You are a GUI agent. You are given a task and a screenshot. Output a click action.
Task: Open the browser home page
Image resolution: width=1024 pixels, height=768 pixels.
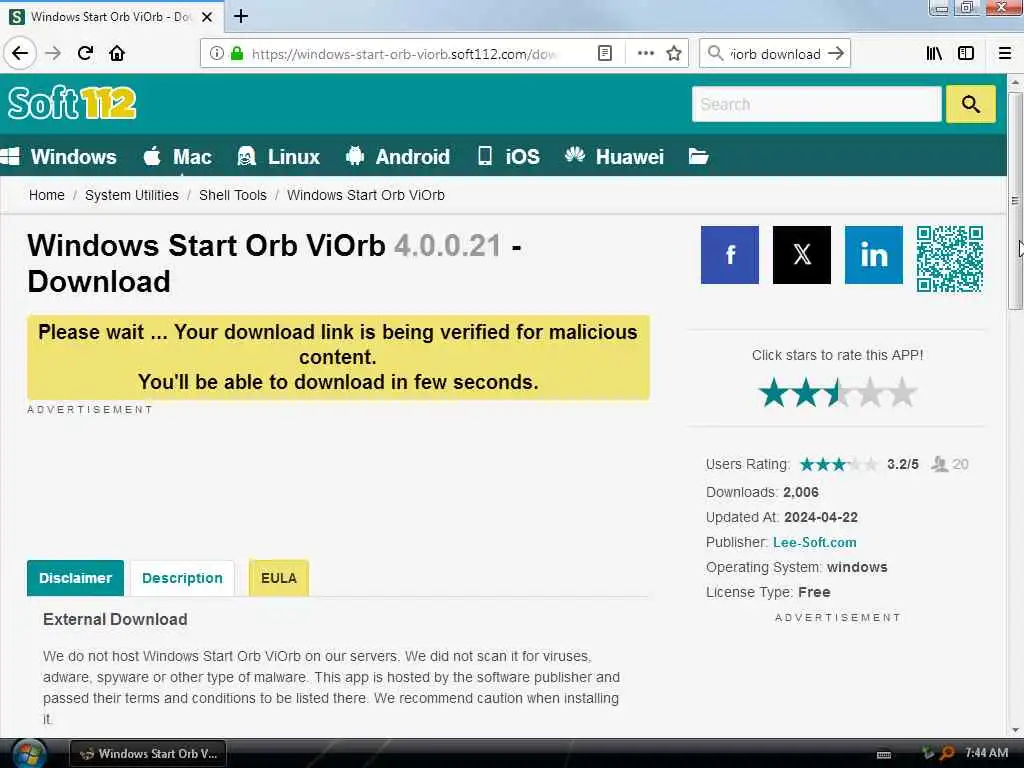117,53
